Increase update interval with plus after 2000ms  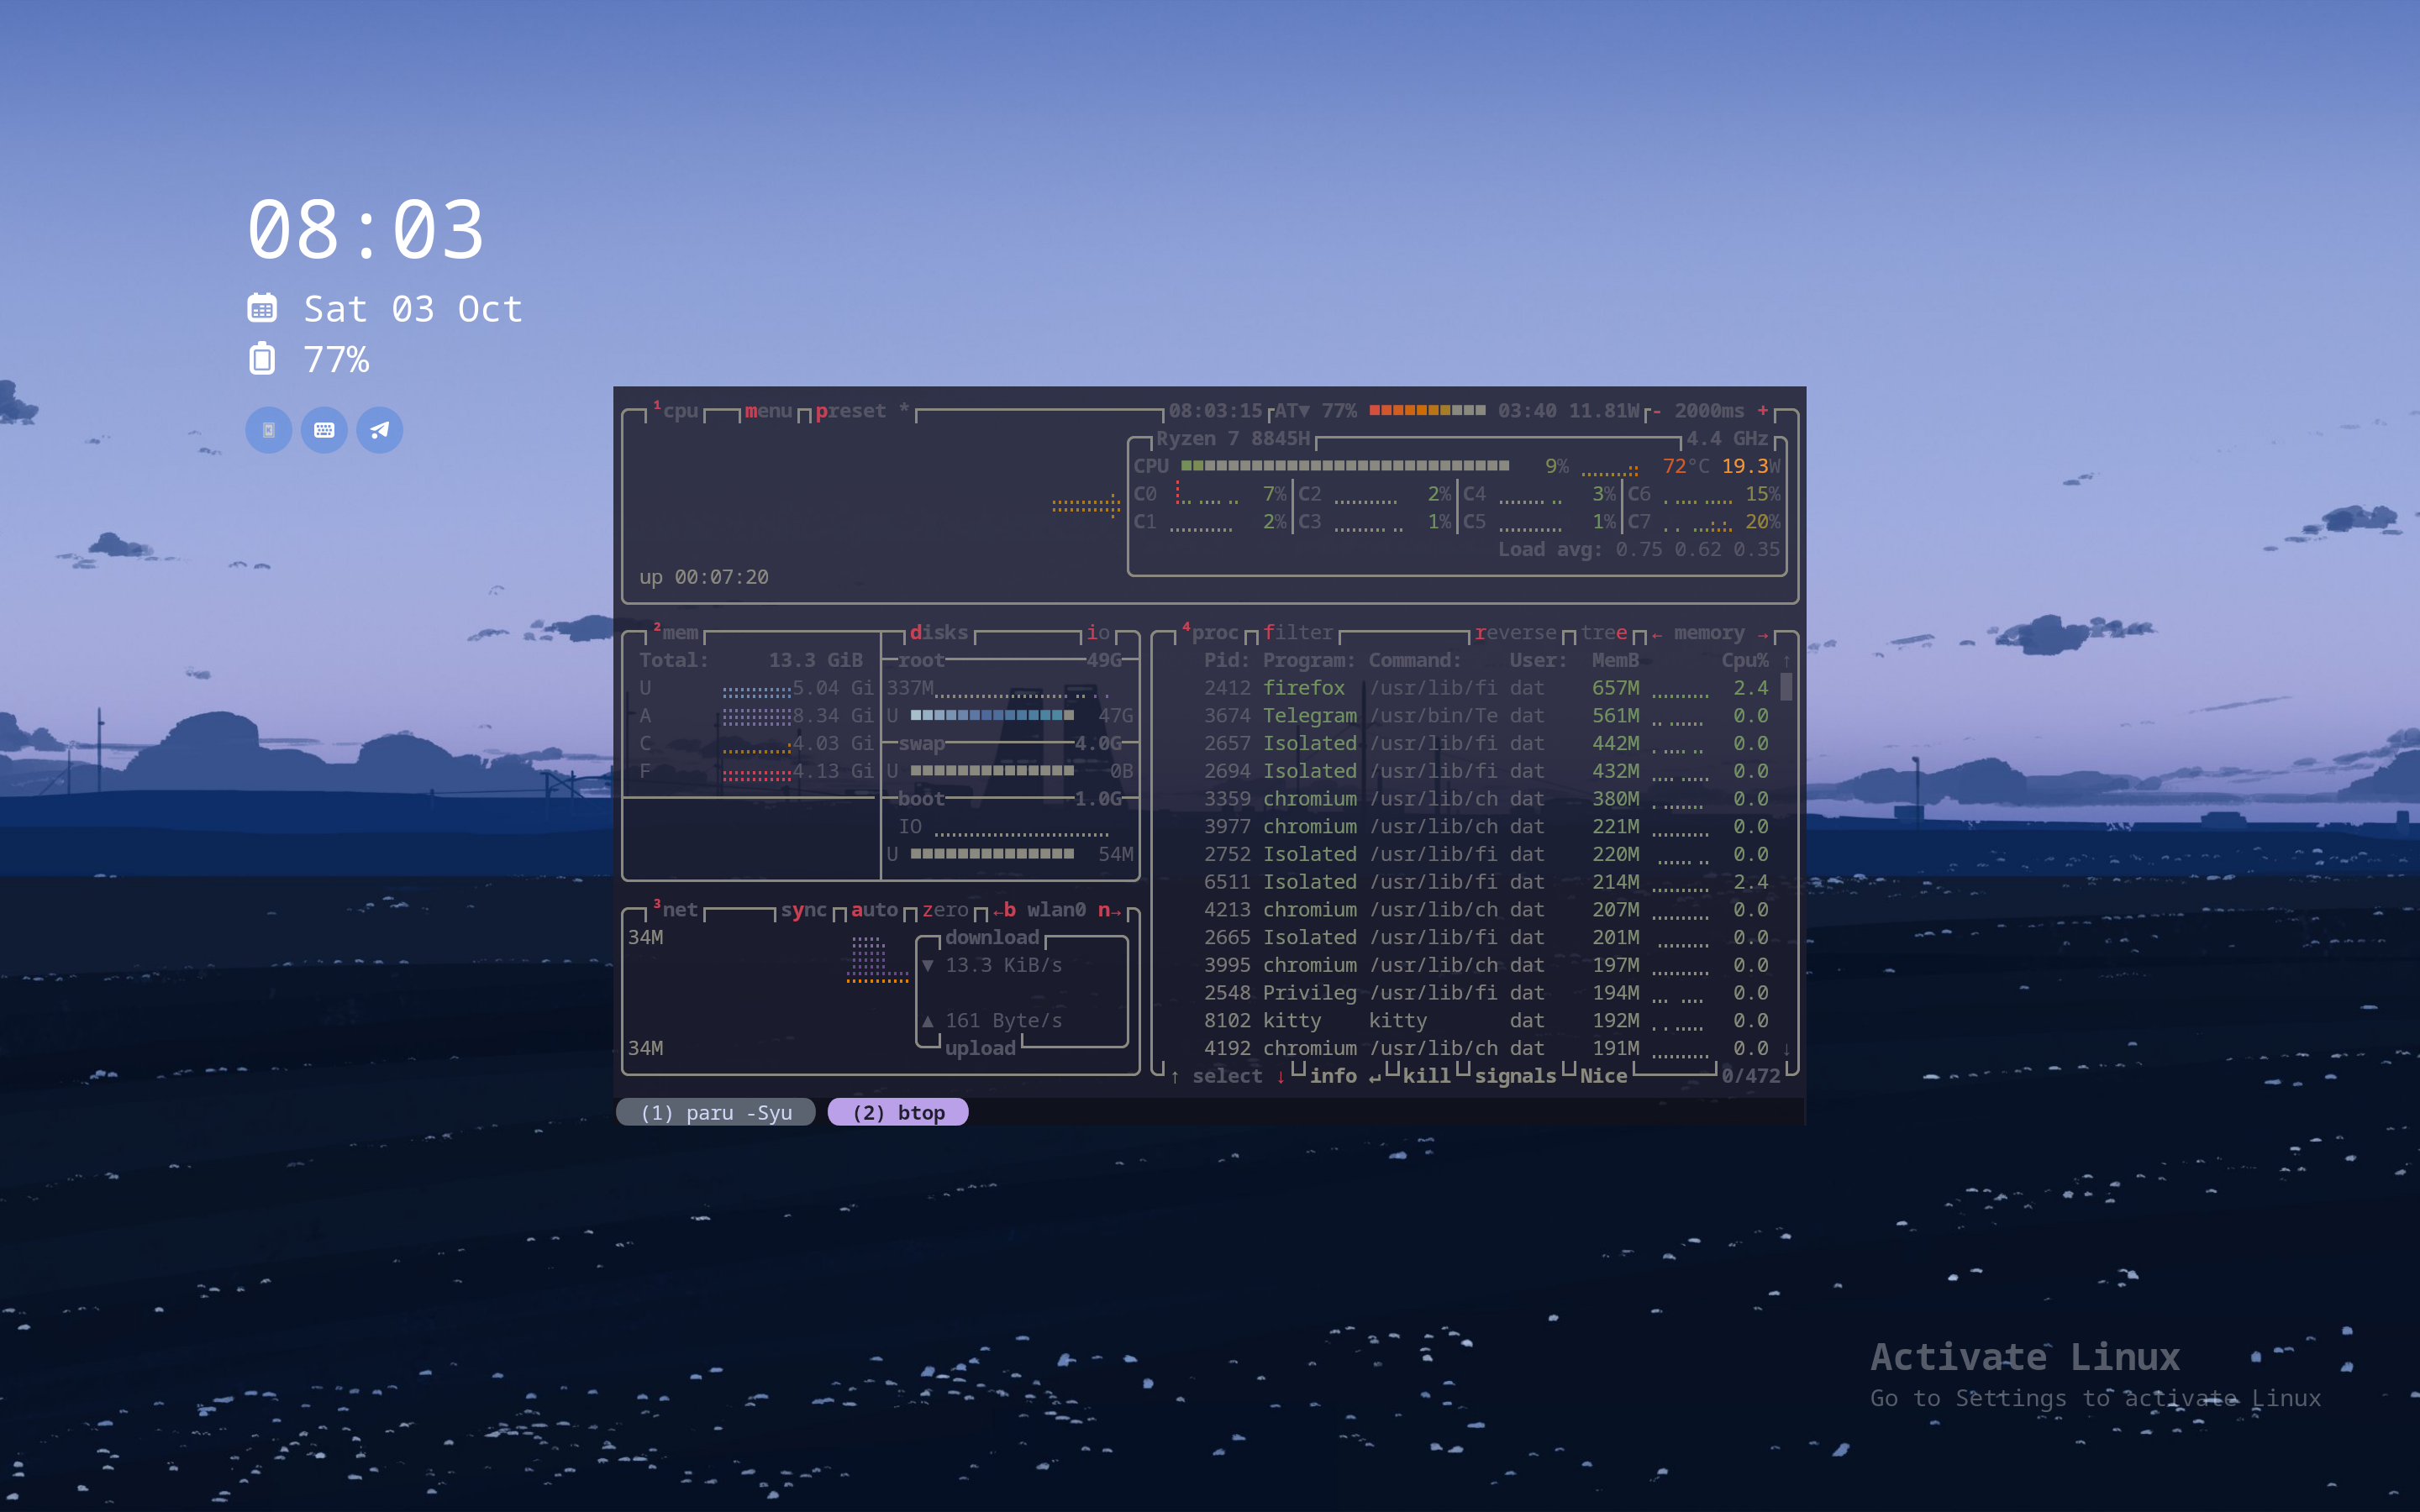click(x=1763, y=411)
